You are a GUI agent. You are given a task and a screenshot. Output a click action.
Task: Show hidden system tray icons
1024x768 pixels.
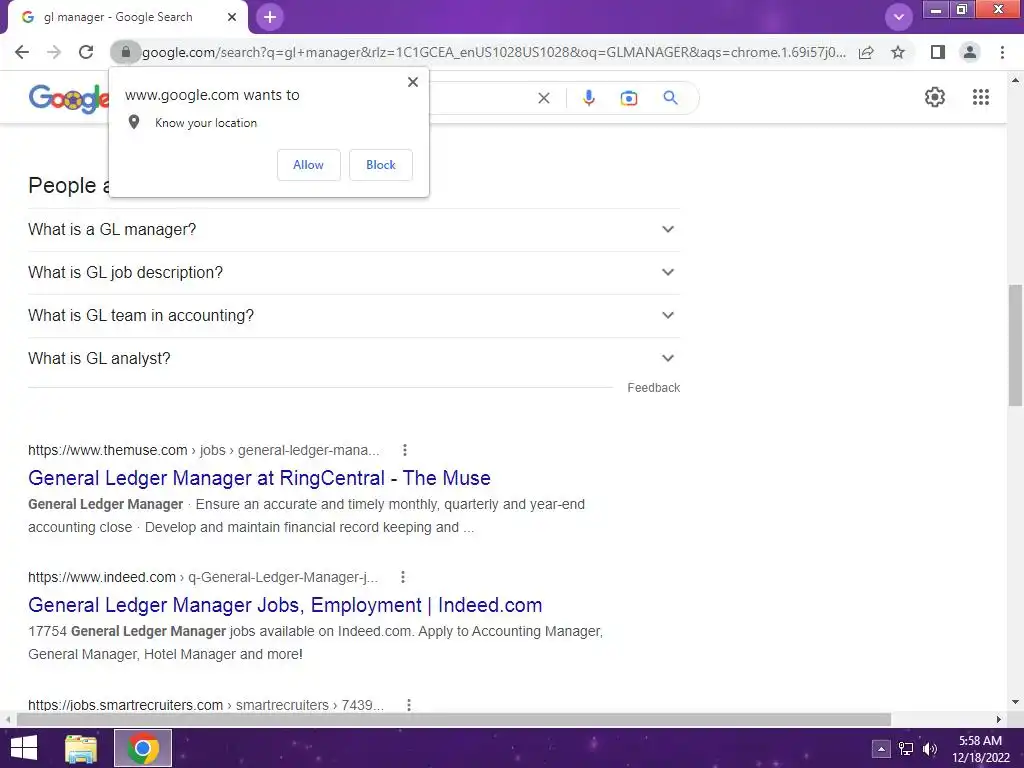[x=881, y=749]
